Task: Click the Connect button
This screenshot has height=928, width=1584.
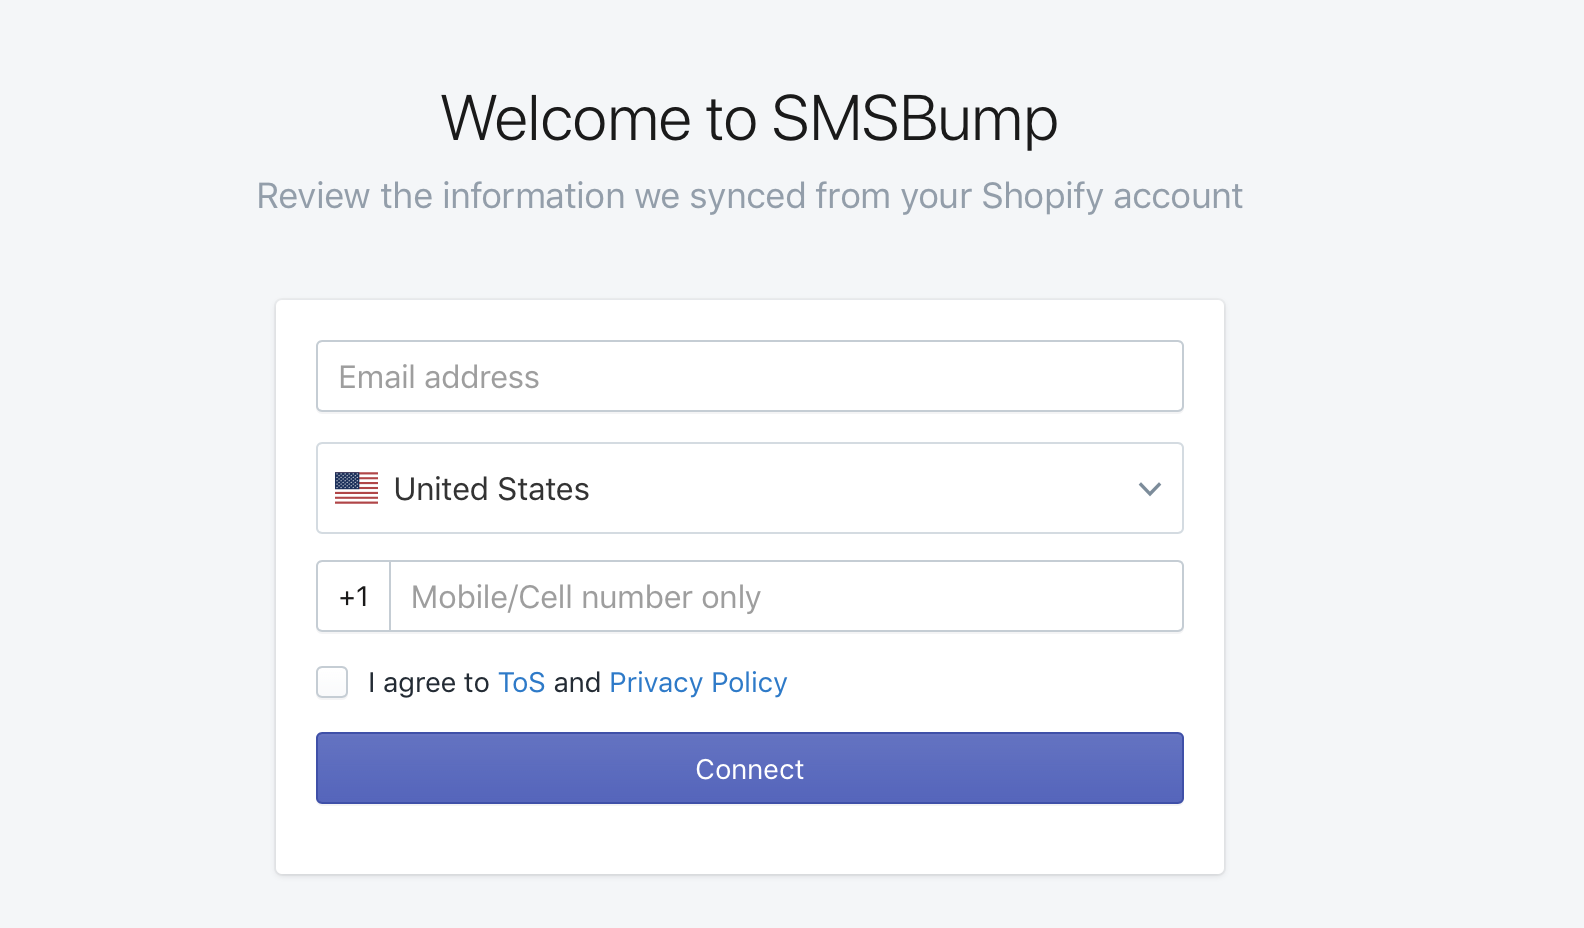Action: tap(750, 768)
